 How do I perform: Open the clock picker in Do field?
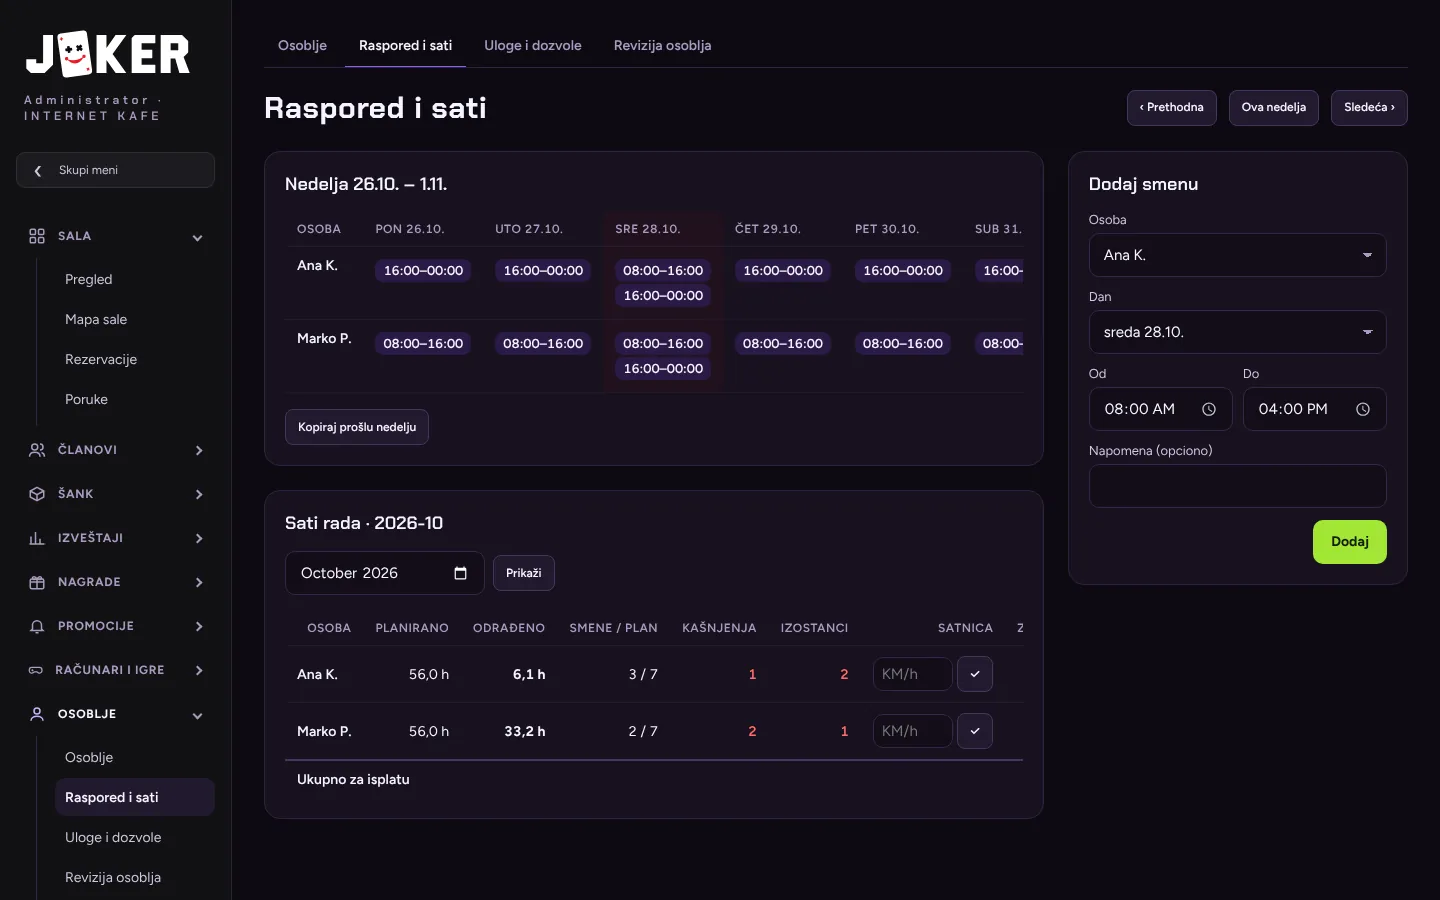coord(1363,409)
